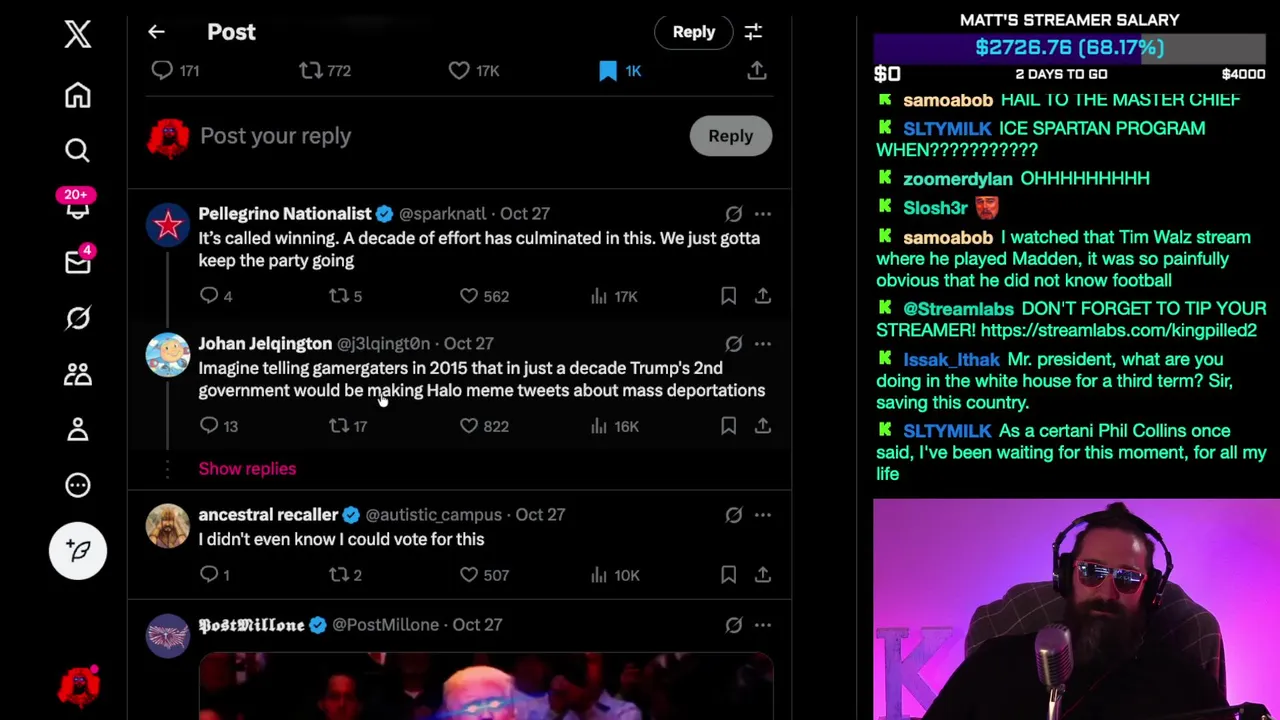Open Communities people icon in sidebar
The width and height of the screenshot is (1280, 720).
tap(78, 374)
